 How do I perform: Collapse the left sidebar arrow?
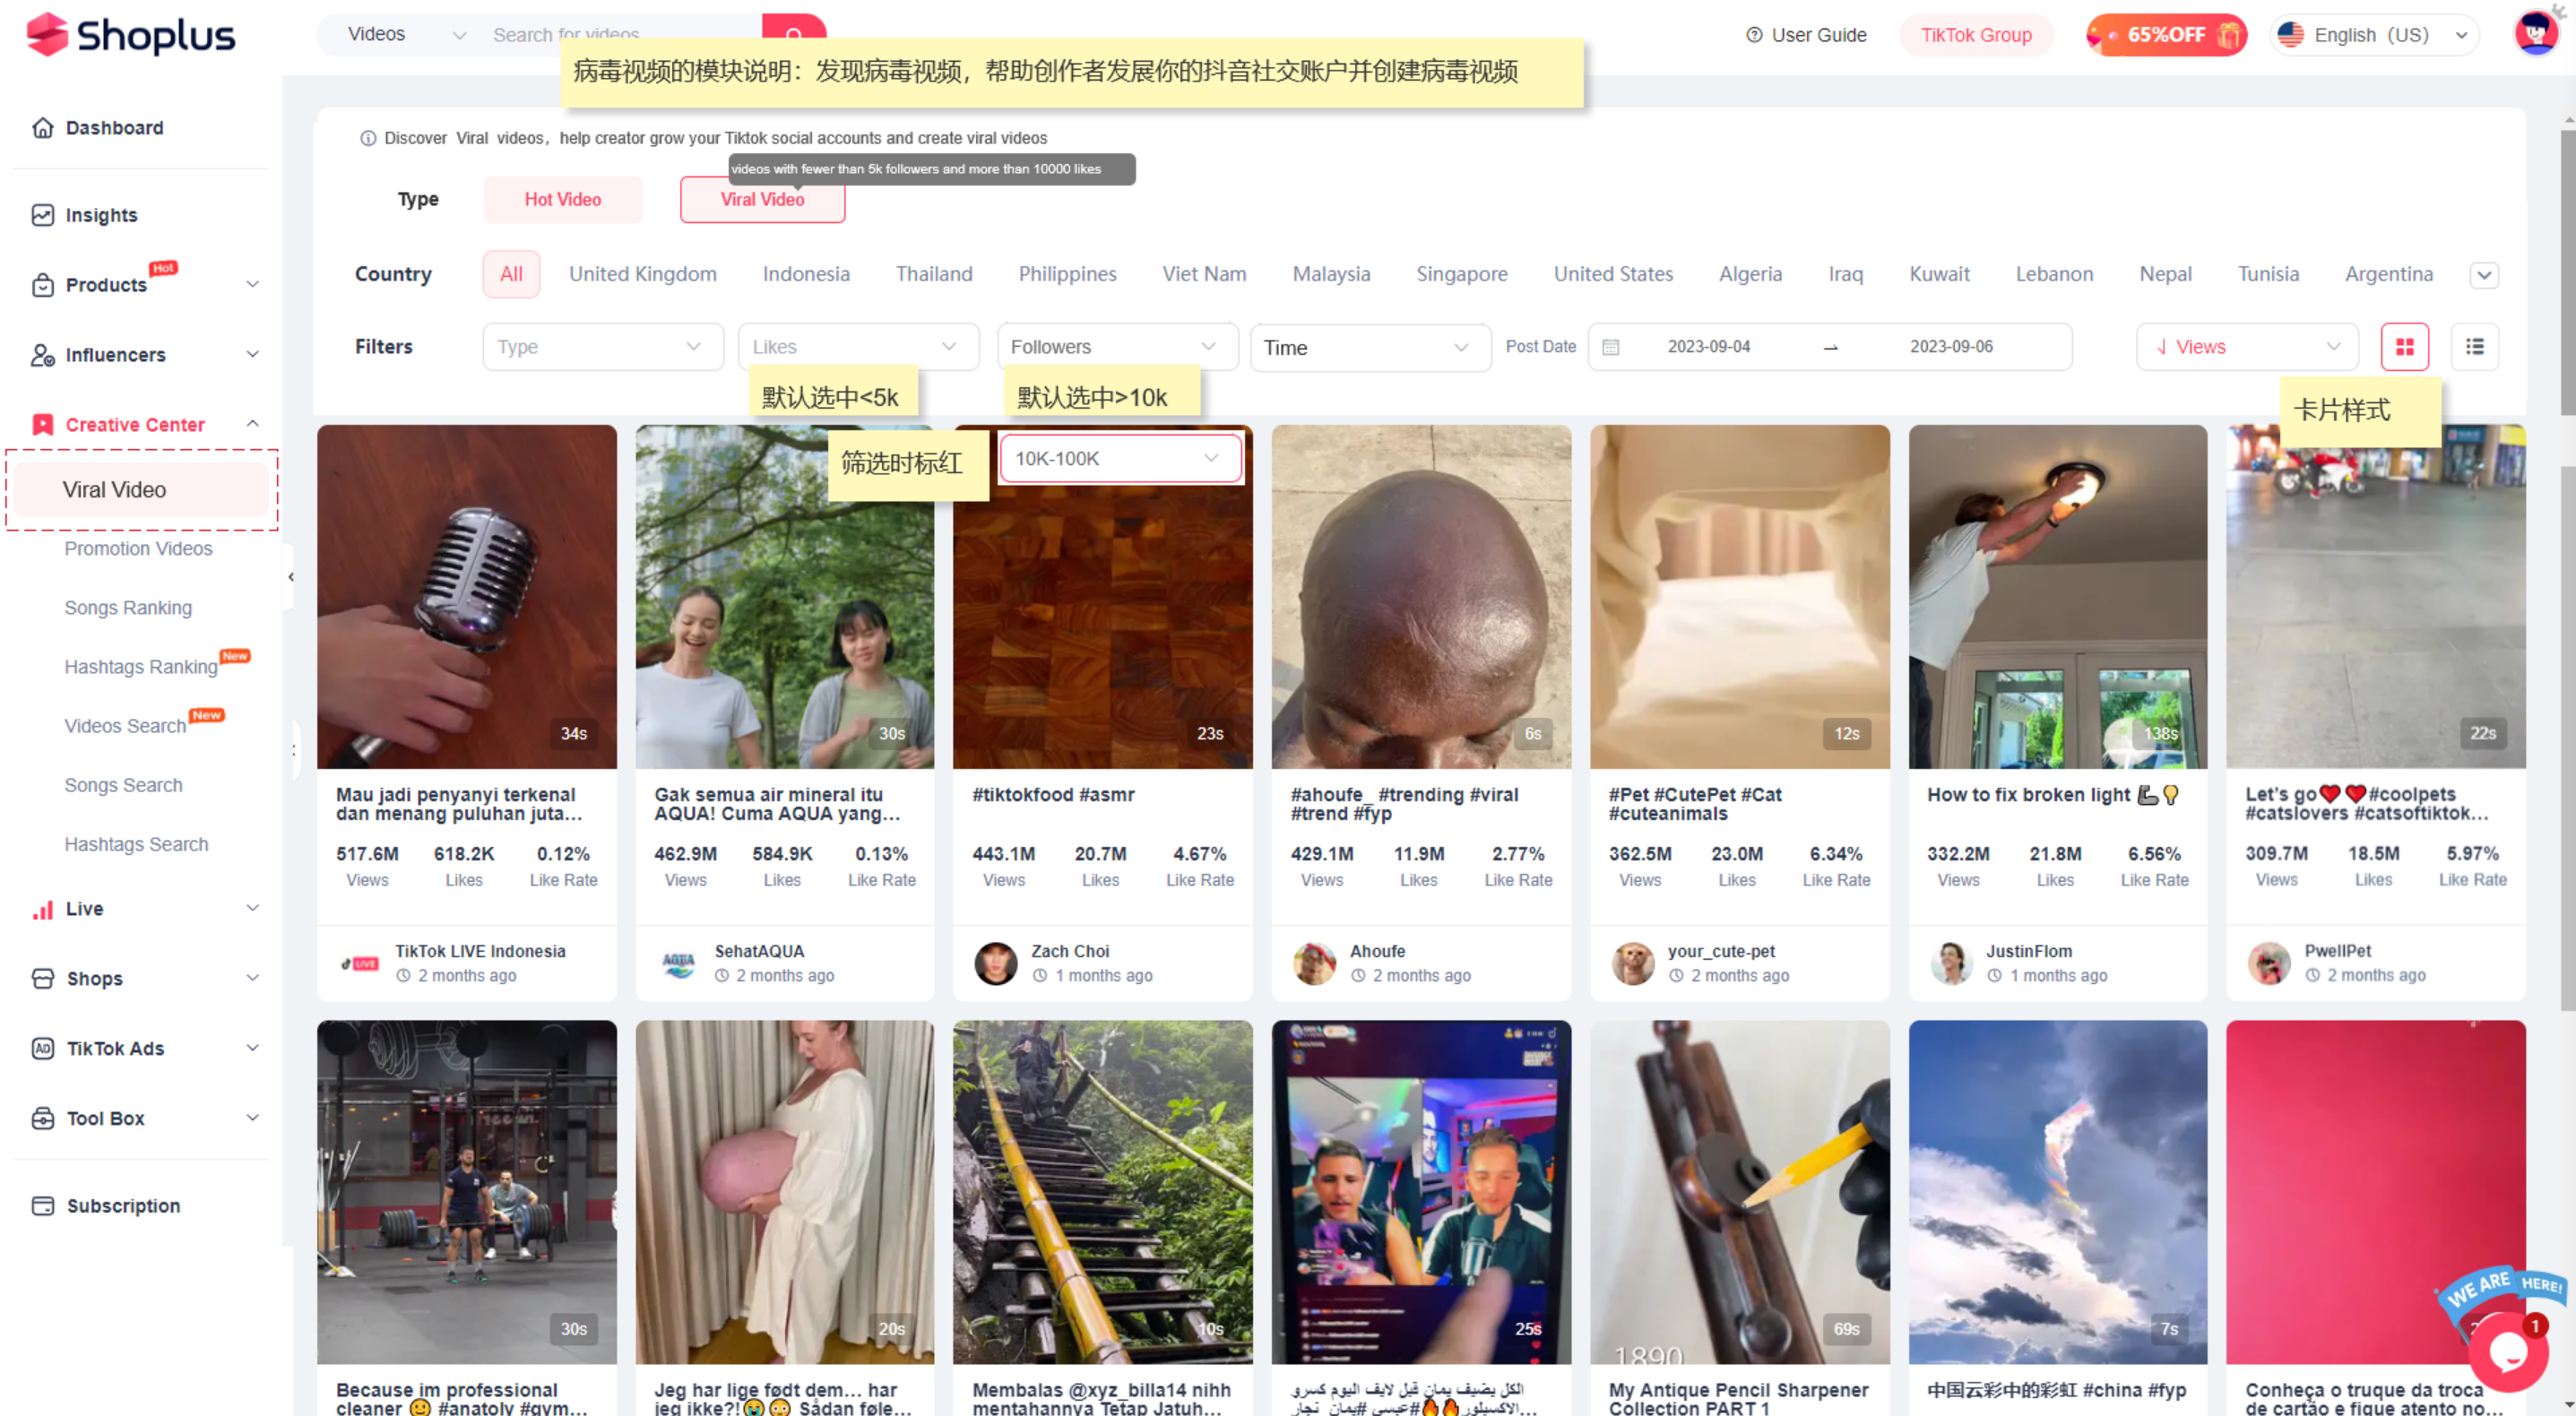pos(290,577)
